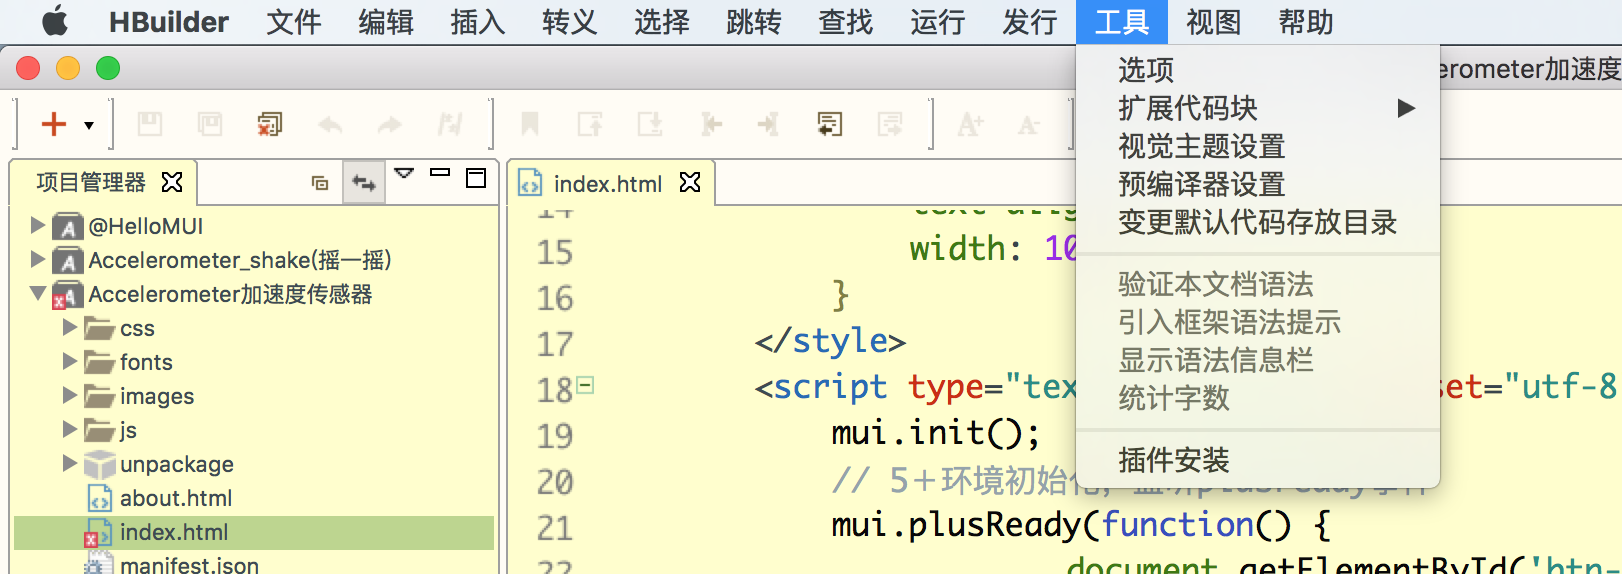Select about.html in the project tree
The width and height of the screenshot is (1622, 574).
point(176,498)
